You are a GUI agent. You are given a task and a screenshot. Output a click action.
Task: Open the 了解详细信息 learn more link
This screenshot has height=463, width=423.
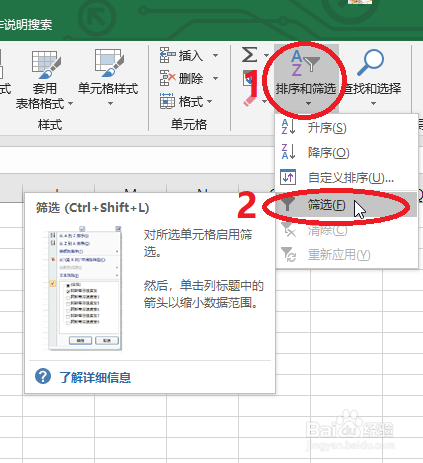(95, 378)
